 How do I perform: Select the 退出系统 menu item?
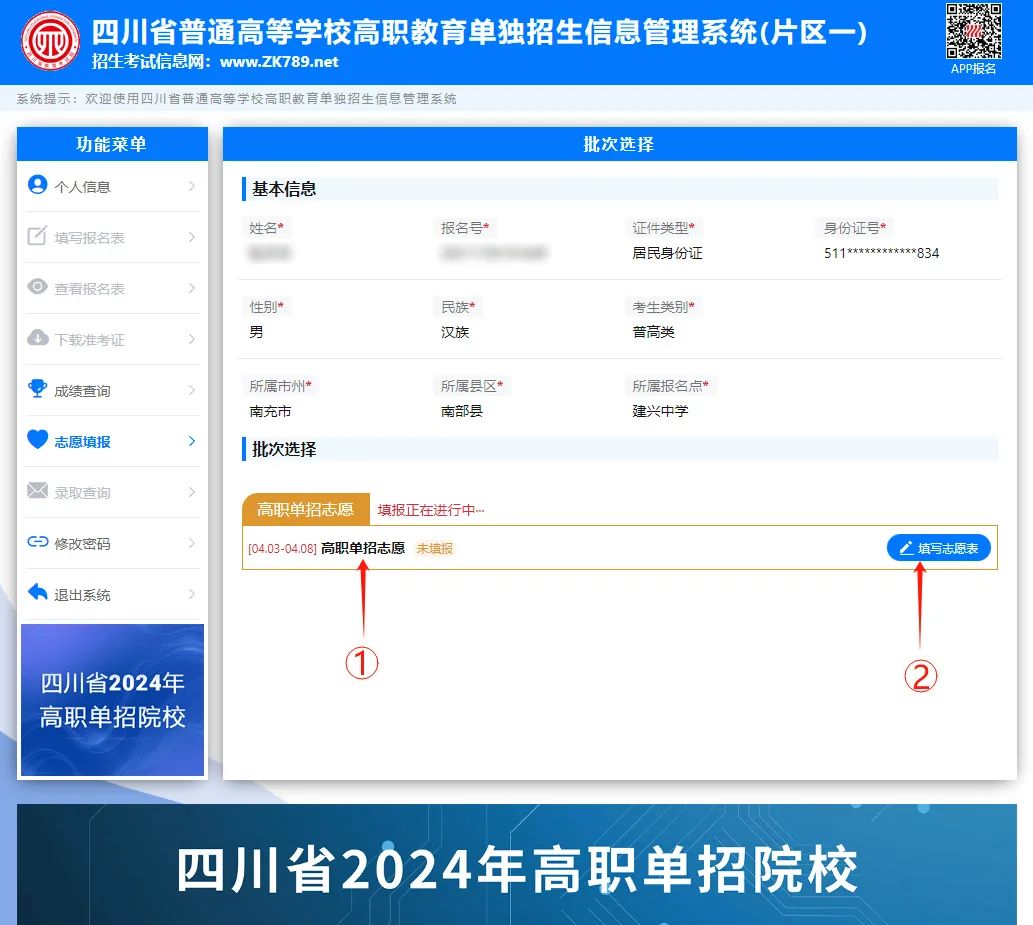(x=83, y=595)
